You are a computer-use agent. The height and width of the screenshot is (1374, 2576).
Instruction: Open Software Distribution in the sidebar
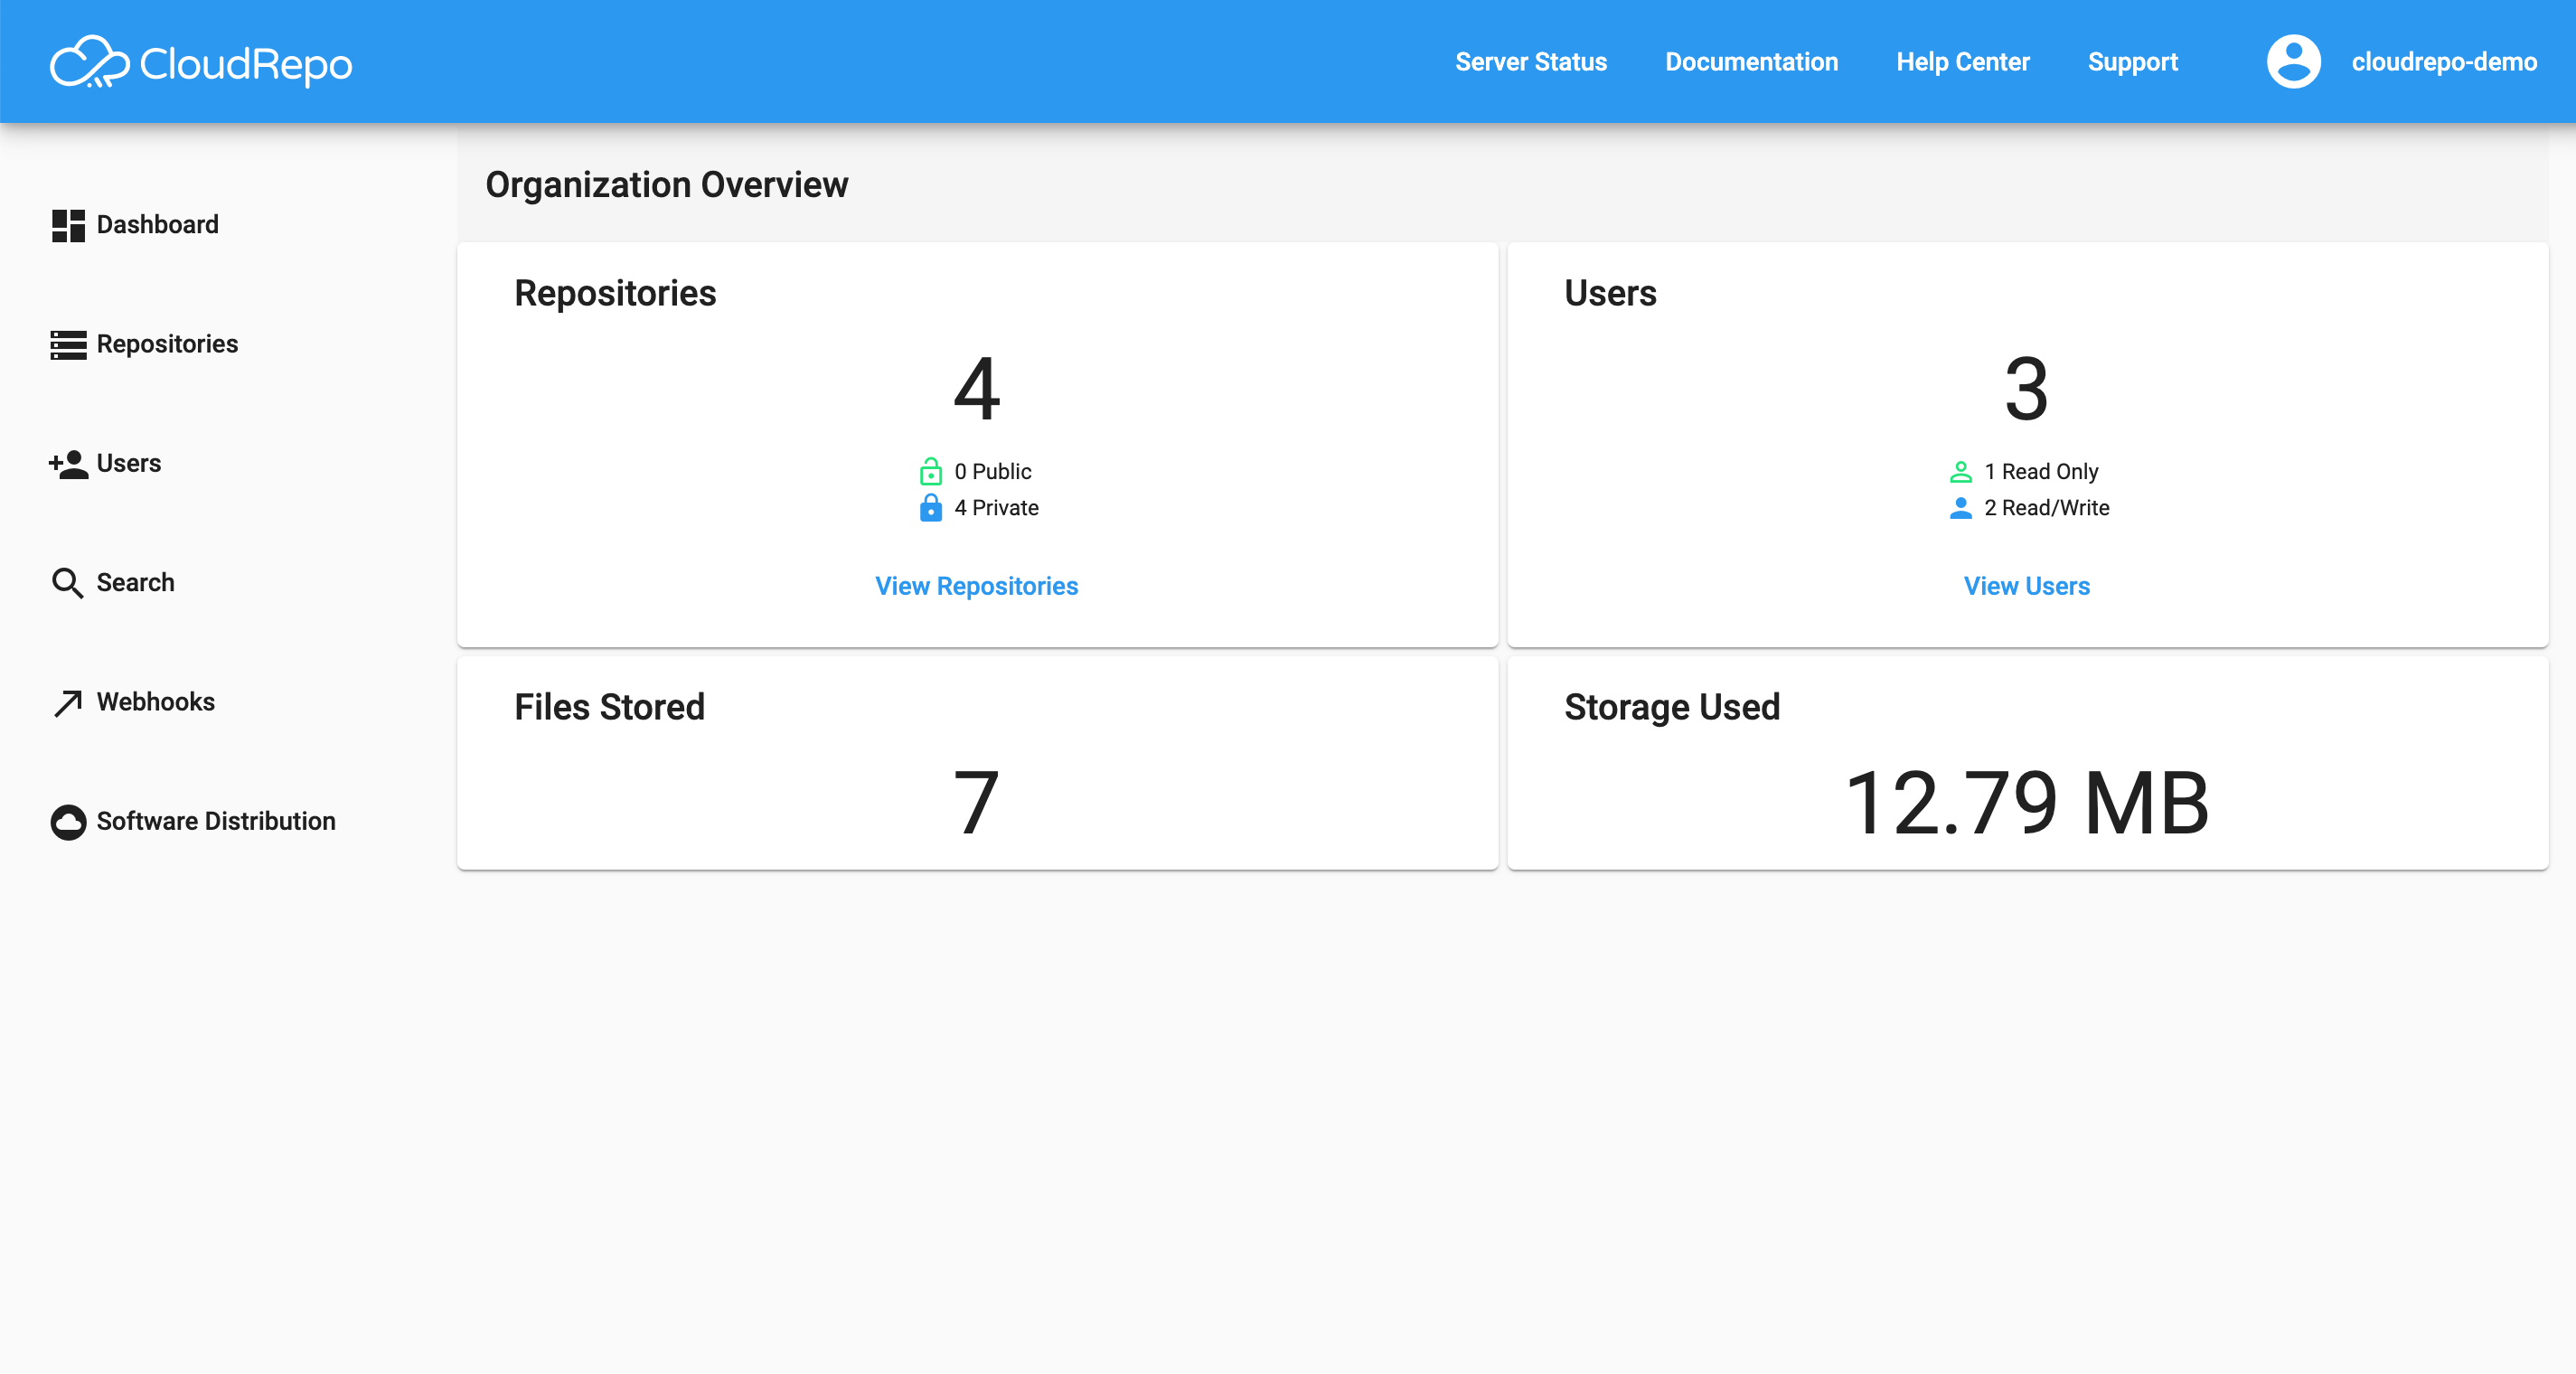coord(194,822)
